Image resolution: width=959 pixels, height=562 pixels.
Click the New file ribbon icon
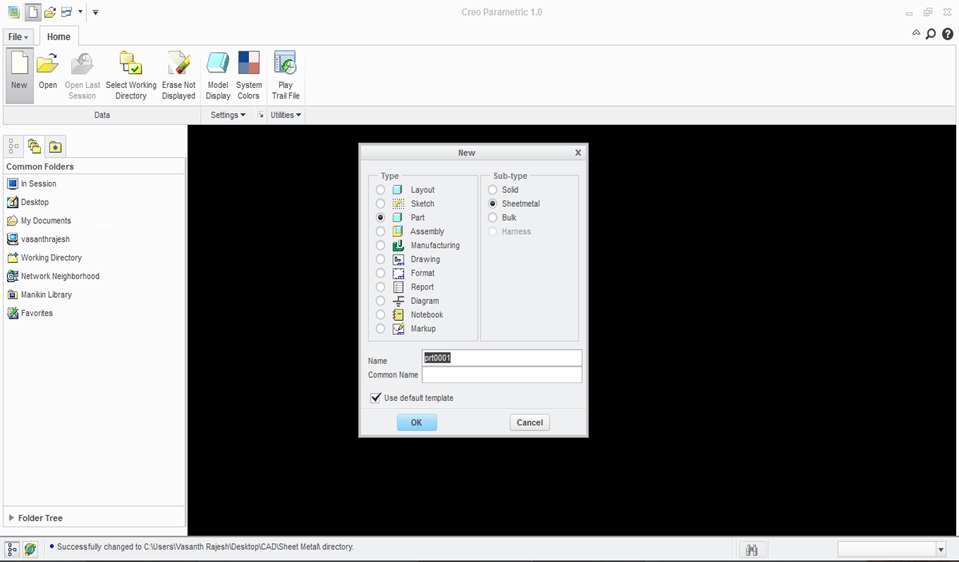(19, 76)
